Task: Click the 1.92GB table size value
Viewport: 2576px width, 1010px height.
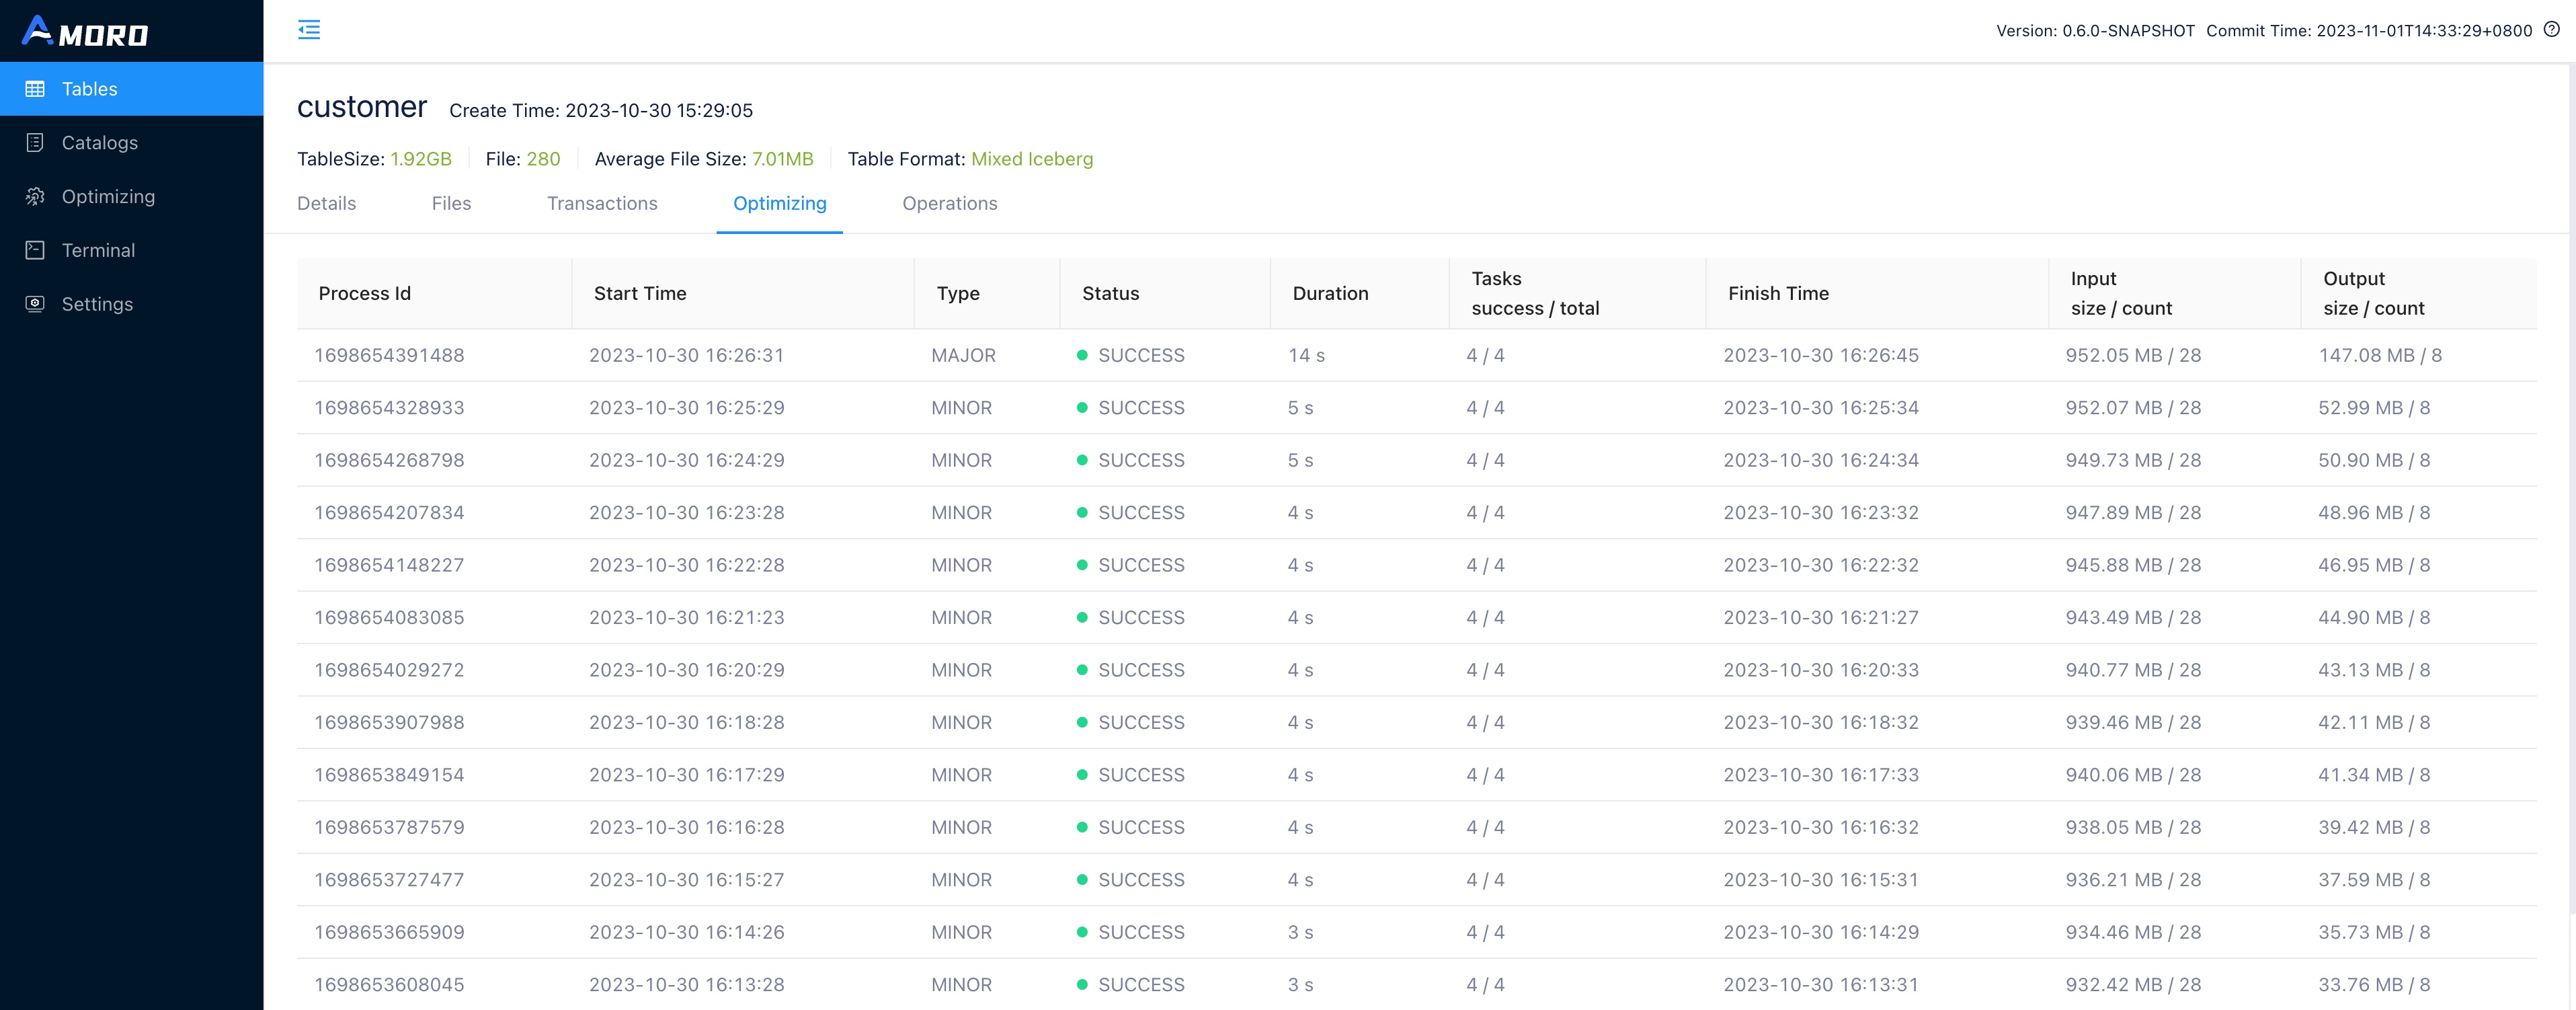Action: coord(420,159)
